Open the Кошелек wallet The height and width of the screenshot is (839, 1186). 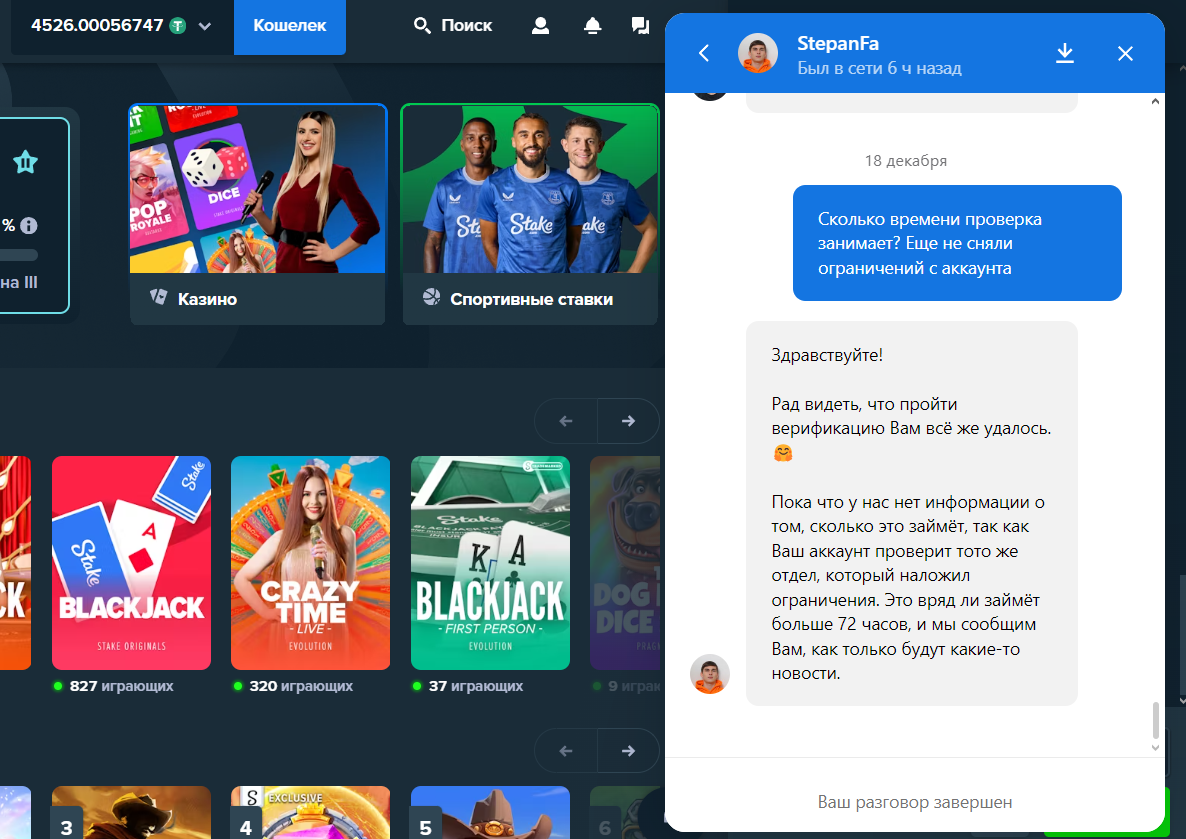pos(290,26)
